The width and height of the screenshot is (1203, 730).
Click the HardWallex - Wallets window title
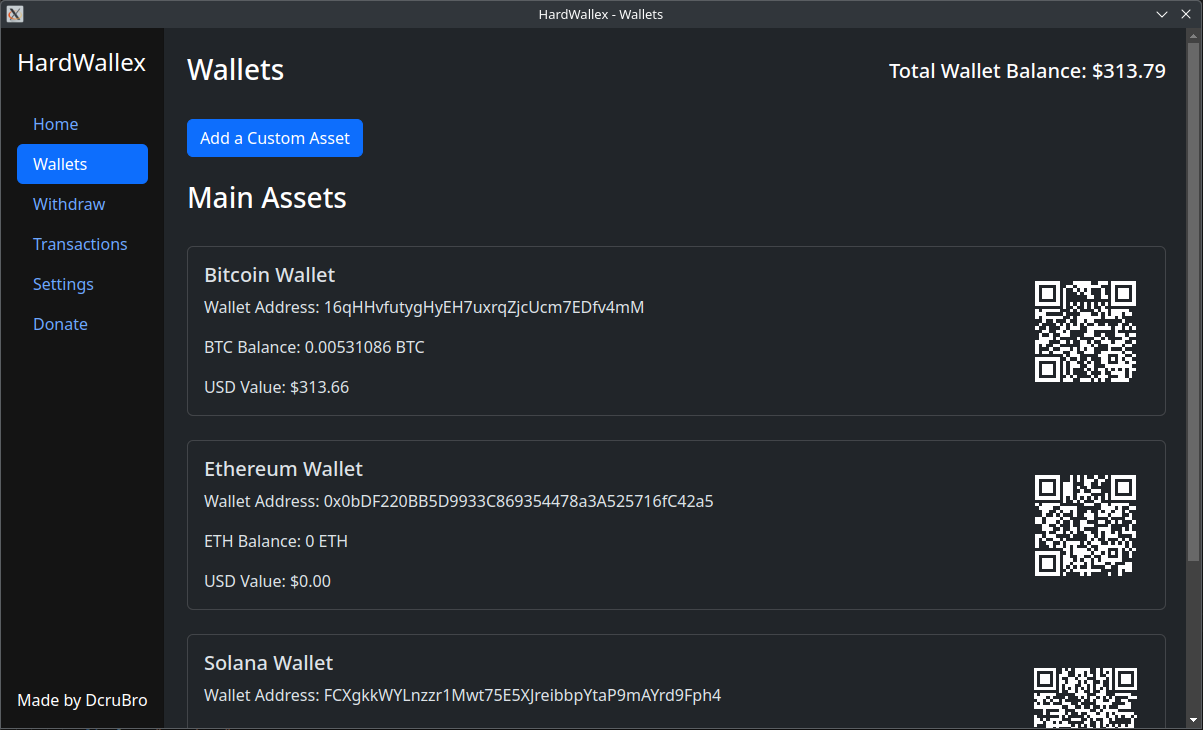coord(600,14)
